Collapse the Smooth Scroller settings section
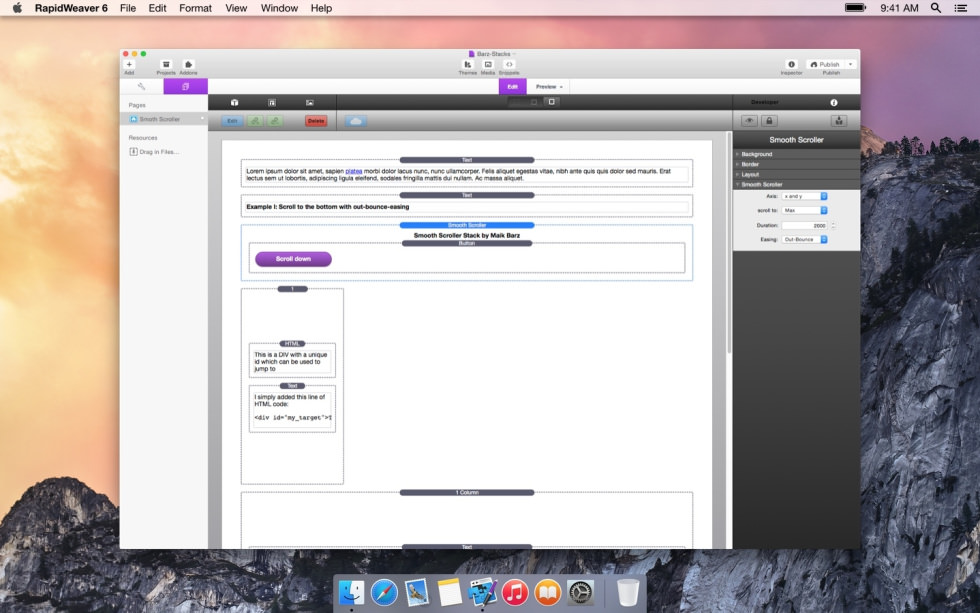The image size is (980, 613). (797, 184)
